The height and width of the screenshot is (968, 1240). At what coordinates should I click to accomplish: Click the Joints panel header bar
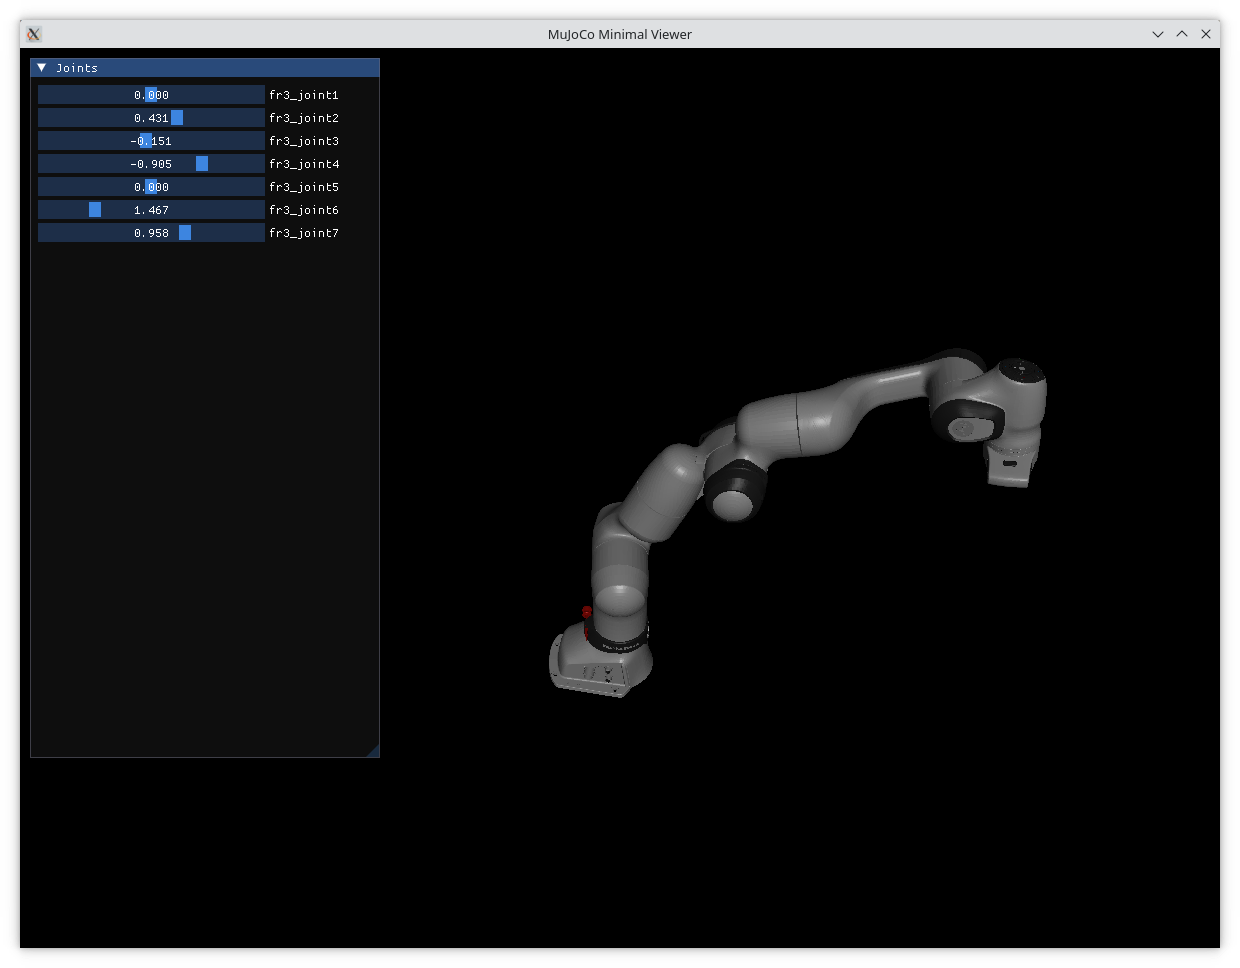tap(150, 67)
